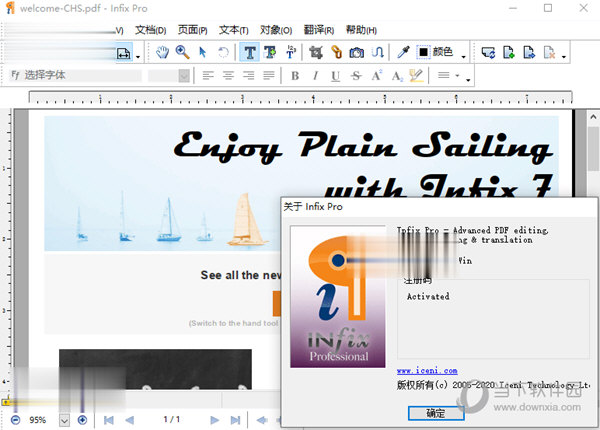Click the black color swatch
The height and width of the screenshot is (430, 600).
(423, 52)
